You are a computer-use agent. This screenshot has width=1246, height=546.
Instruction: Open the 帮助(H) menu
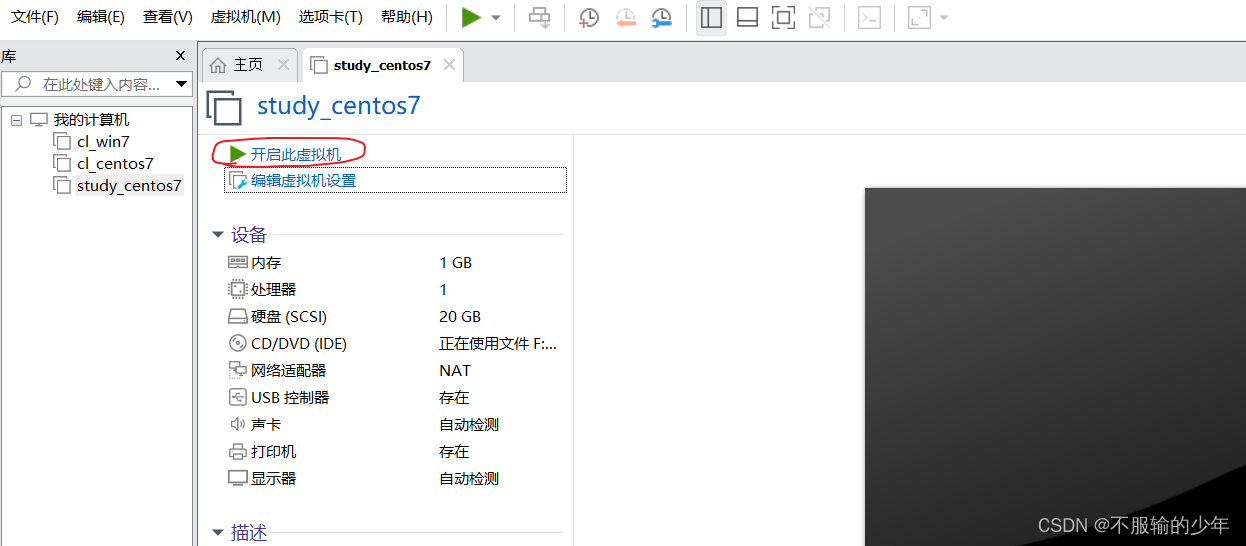407,17
